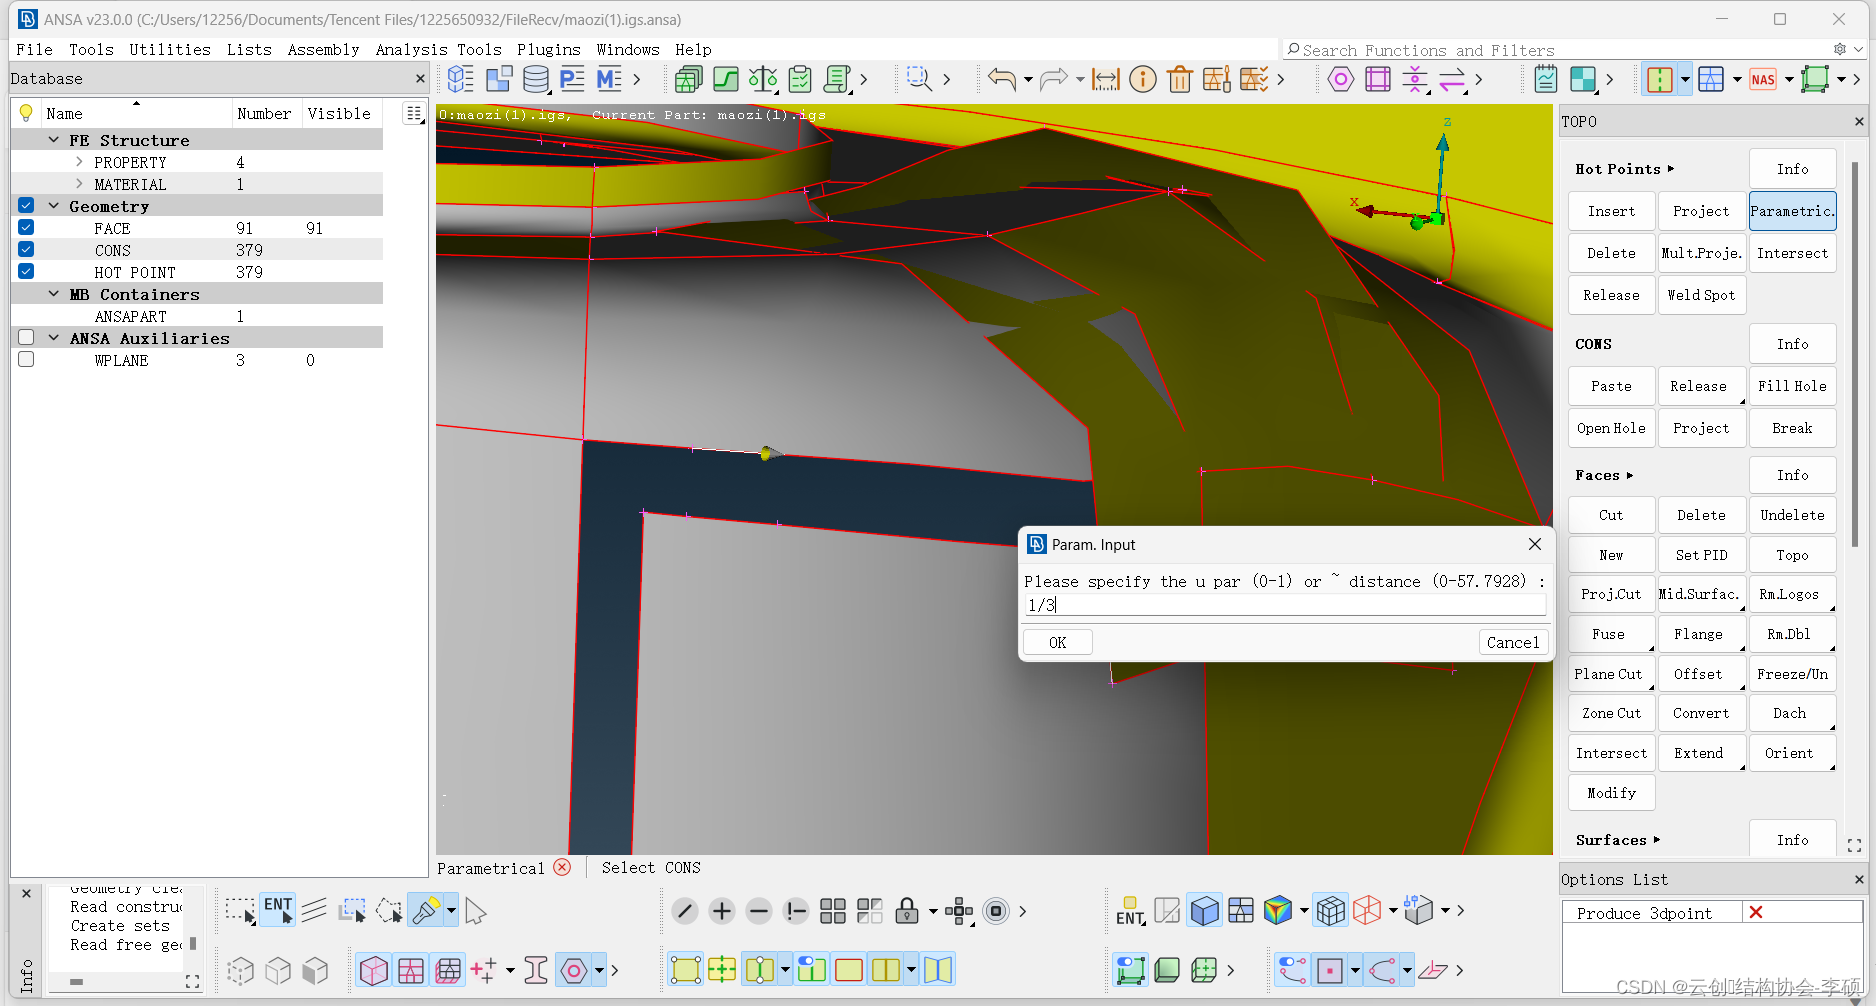Expand the PROPERTY item in Database tree
1876x1006 pixels.
pos(79,161)
